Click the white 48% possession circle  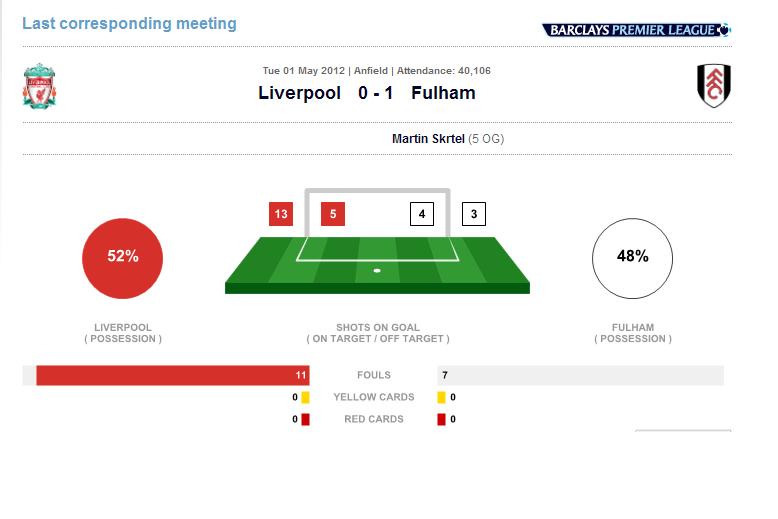point(633,259)
